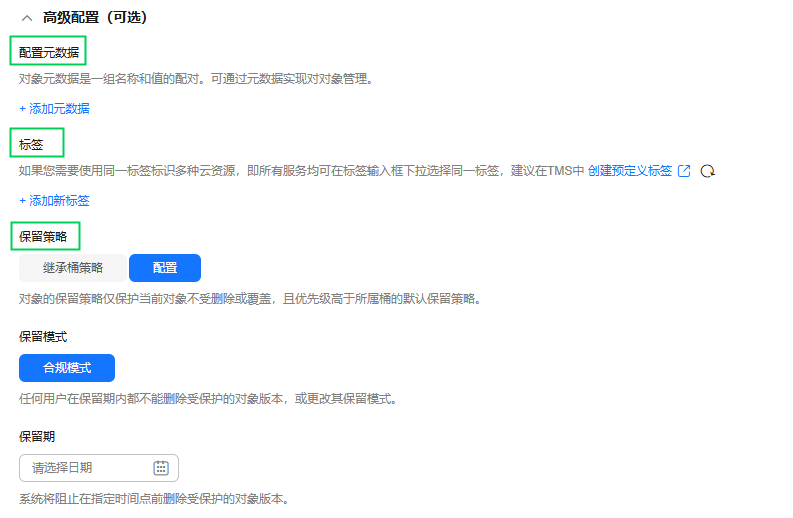793x518 pixels.
Task: Click the 配置元数据 heading
Action: (x=49, y=53)
